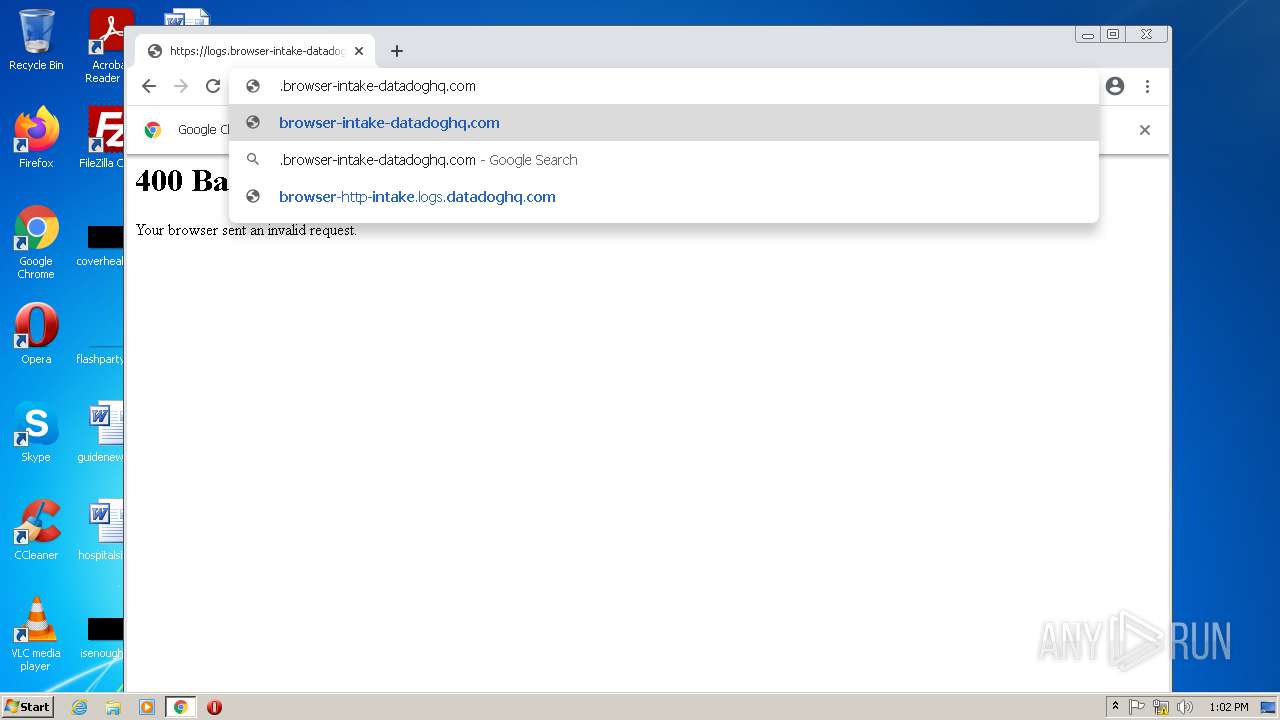Choose browser-http-intake.logs.datadoghq.com suggestion
Image resolution: width=1280 pixels, height=720 pixels.
click(x=664, y=197)
